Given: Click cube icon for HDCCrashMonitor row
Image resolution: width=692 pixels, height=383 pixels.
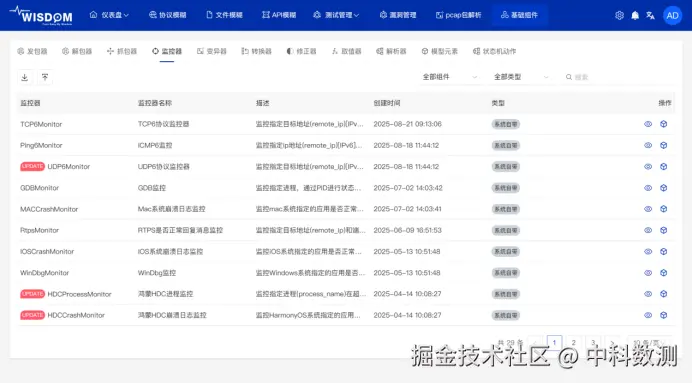Looking at the screenshot, I should 663,315.
